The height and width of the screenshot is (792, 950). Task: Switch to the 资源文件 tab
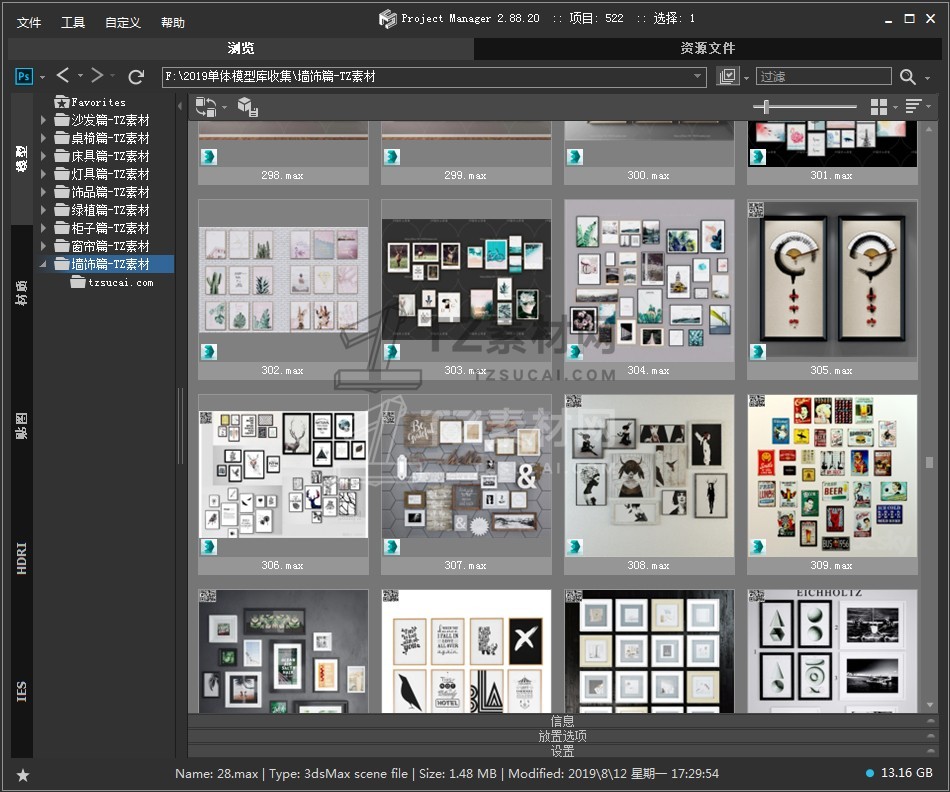click(x=707, y=48)
